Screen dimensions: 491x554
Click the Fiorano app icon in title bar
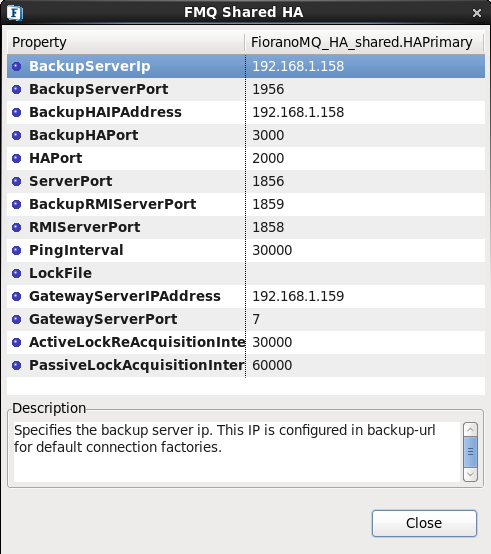click(x=15, y=13)
